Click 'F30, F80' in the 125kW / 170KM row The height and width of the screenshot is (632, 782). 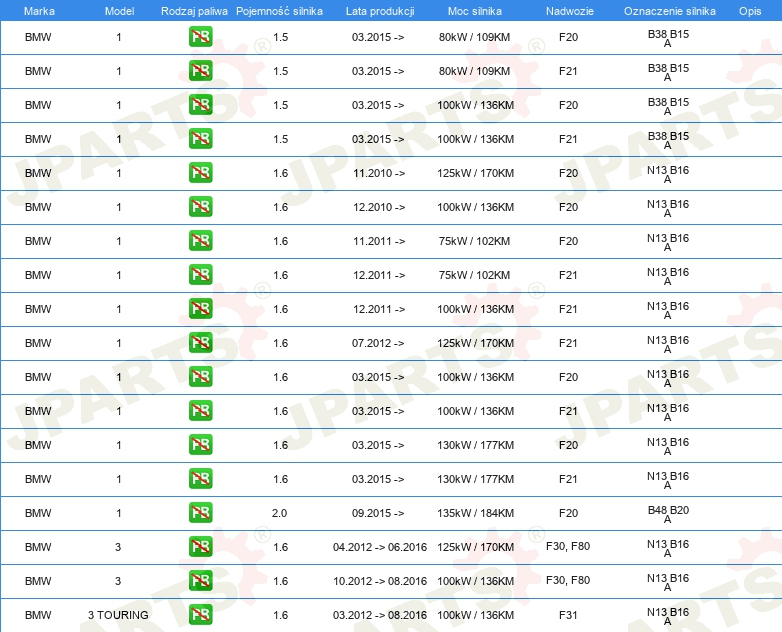coord(568,546)
